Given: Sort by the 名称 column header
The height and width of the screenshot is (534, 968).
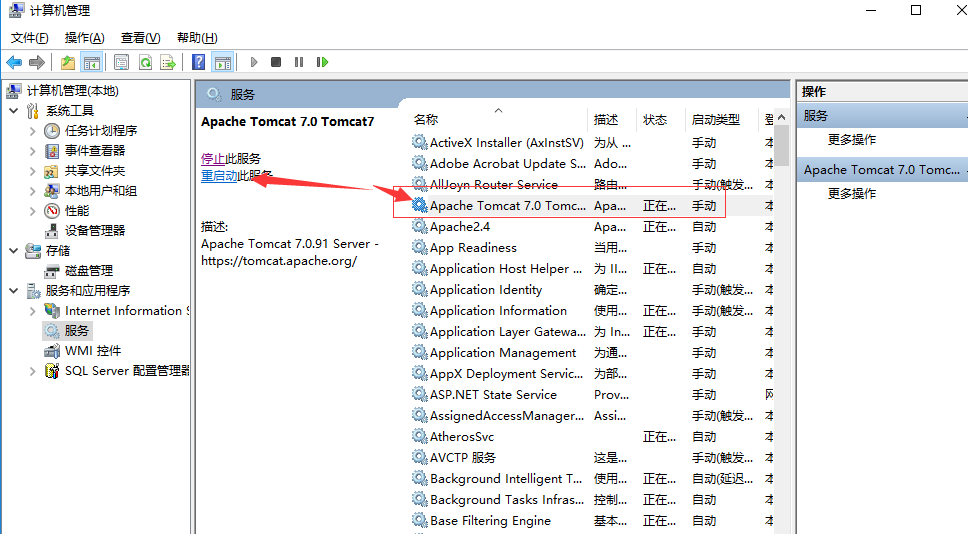Looking at the screenshot, I should (x=499, y=120).
